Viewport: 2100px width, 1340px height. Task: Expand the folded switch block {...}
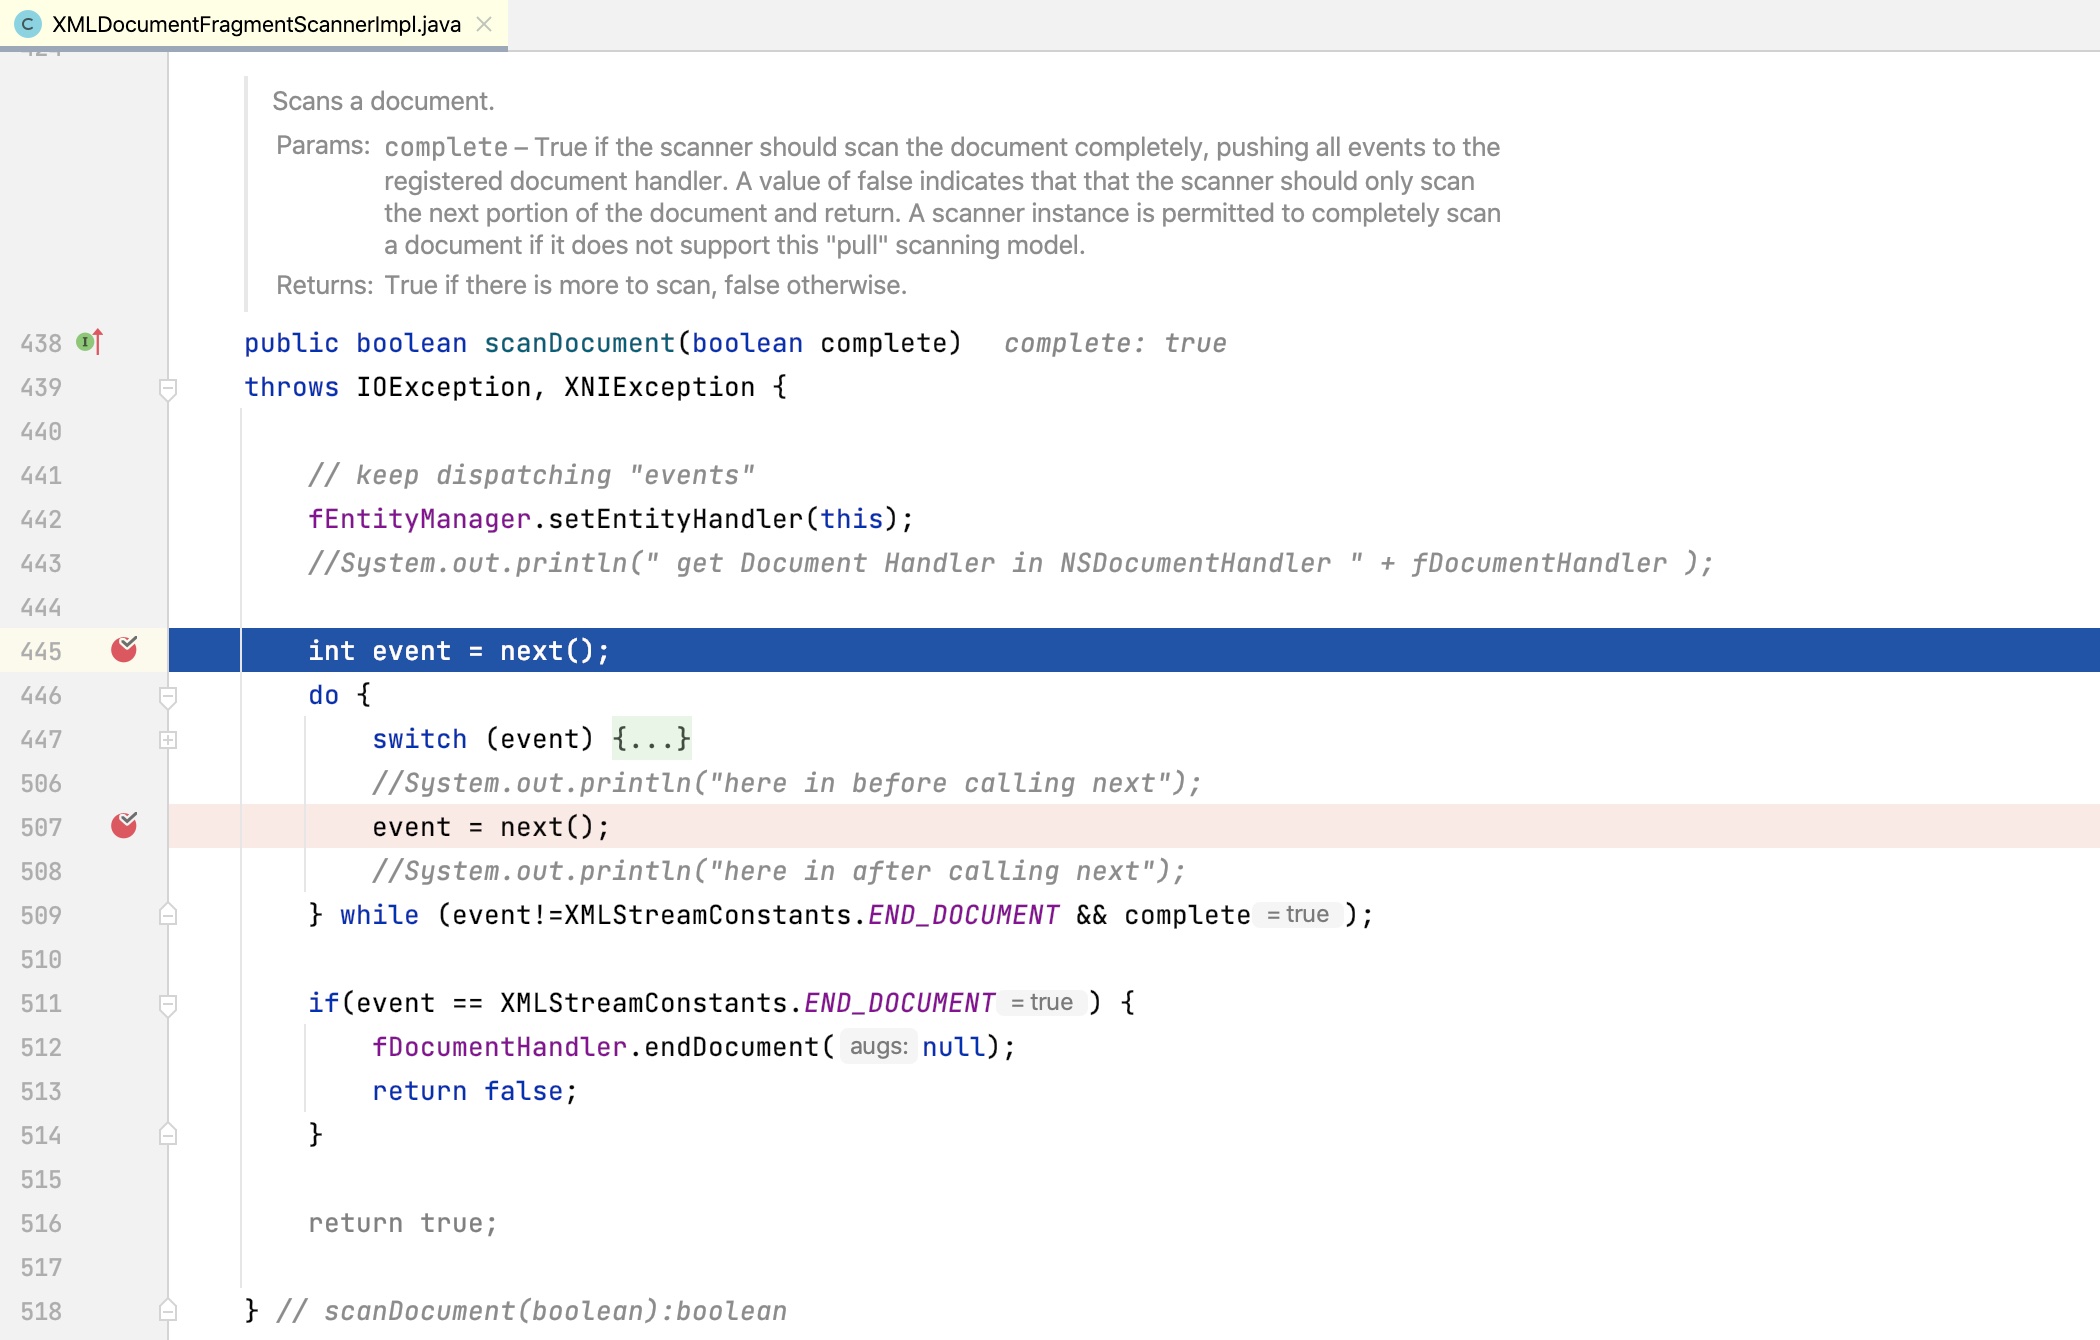point(651,739)
